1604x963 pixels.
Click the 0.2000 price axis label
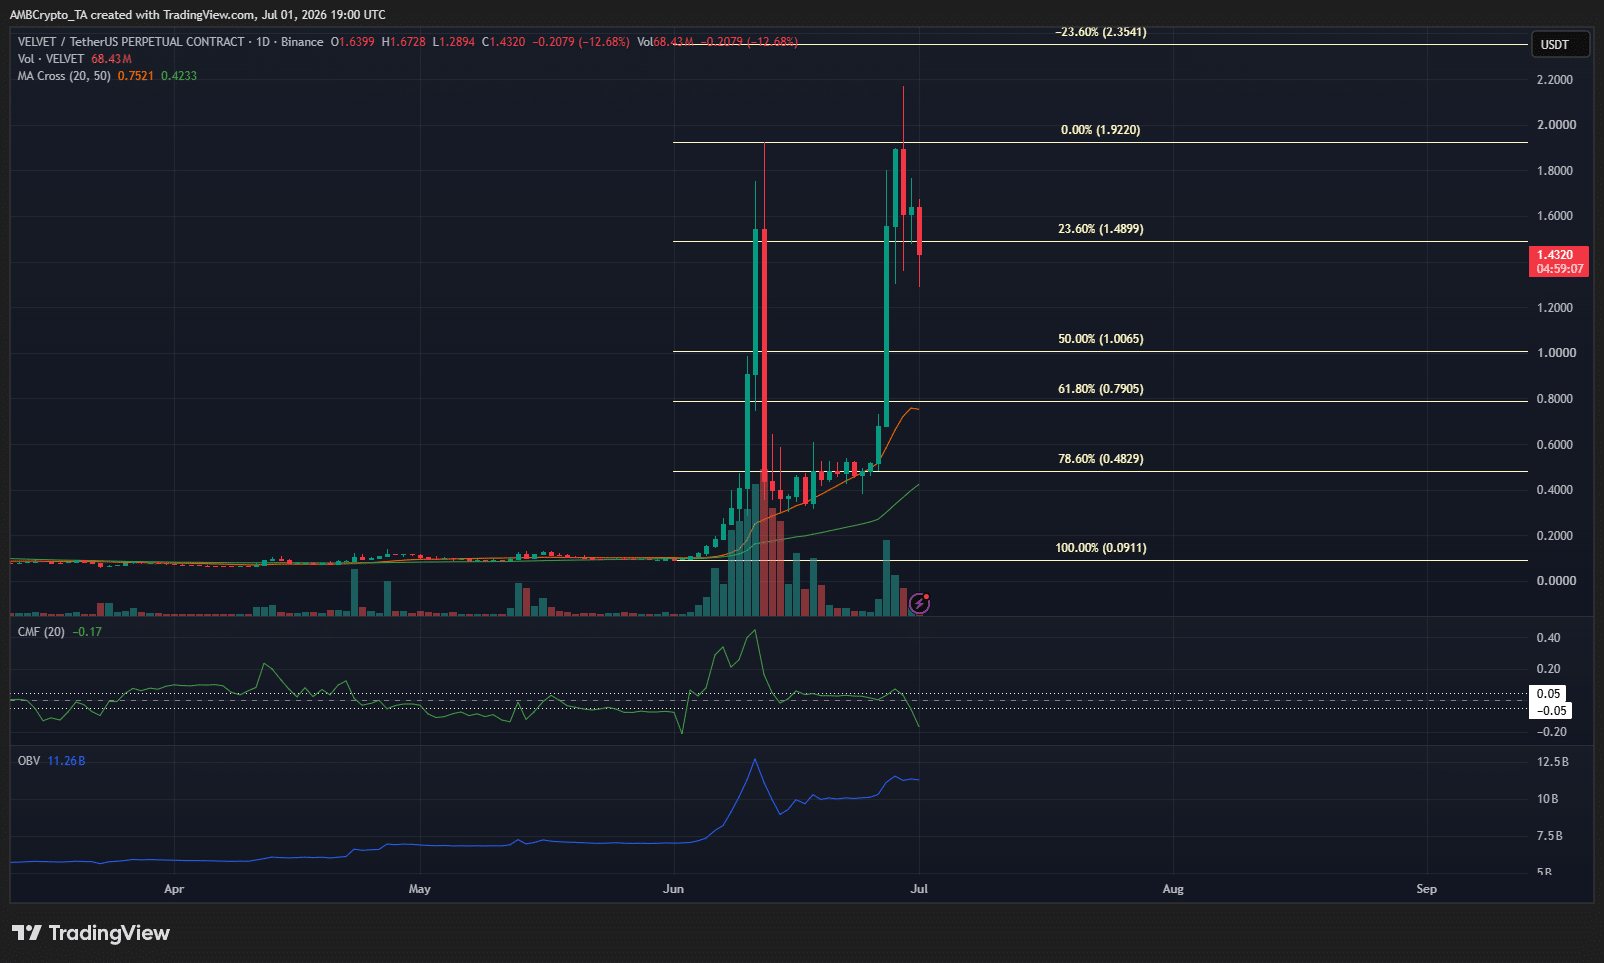1555,536
